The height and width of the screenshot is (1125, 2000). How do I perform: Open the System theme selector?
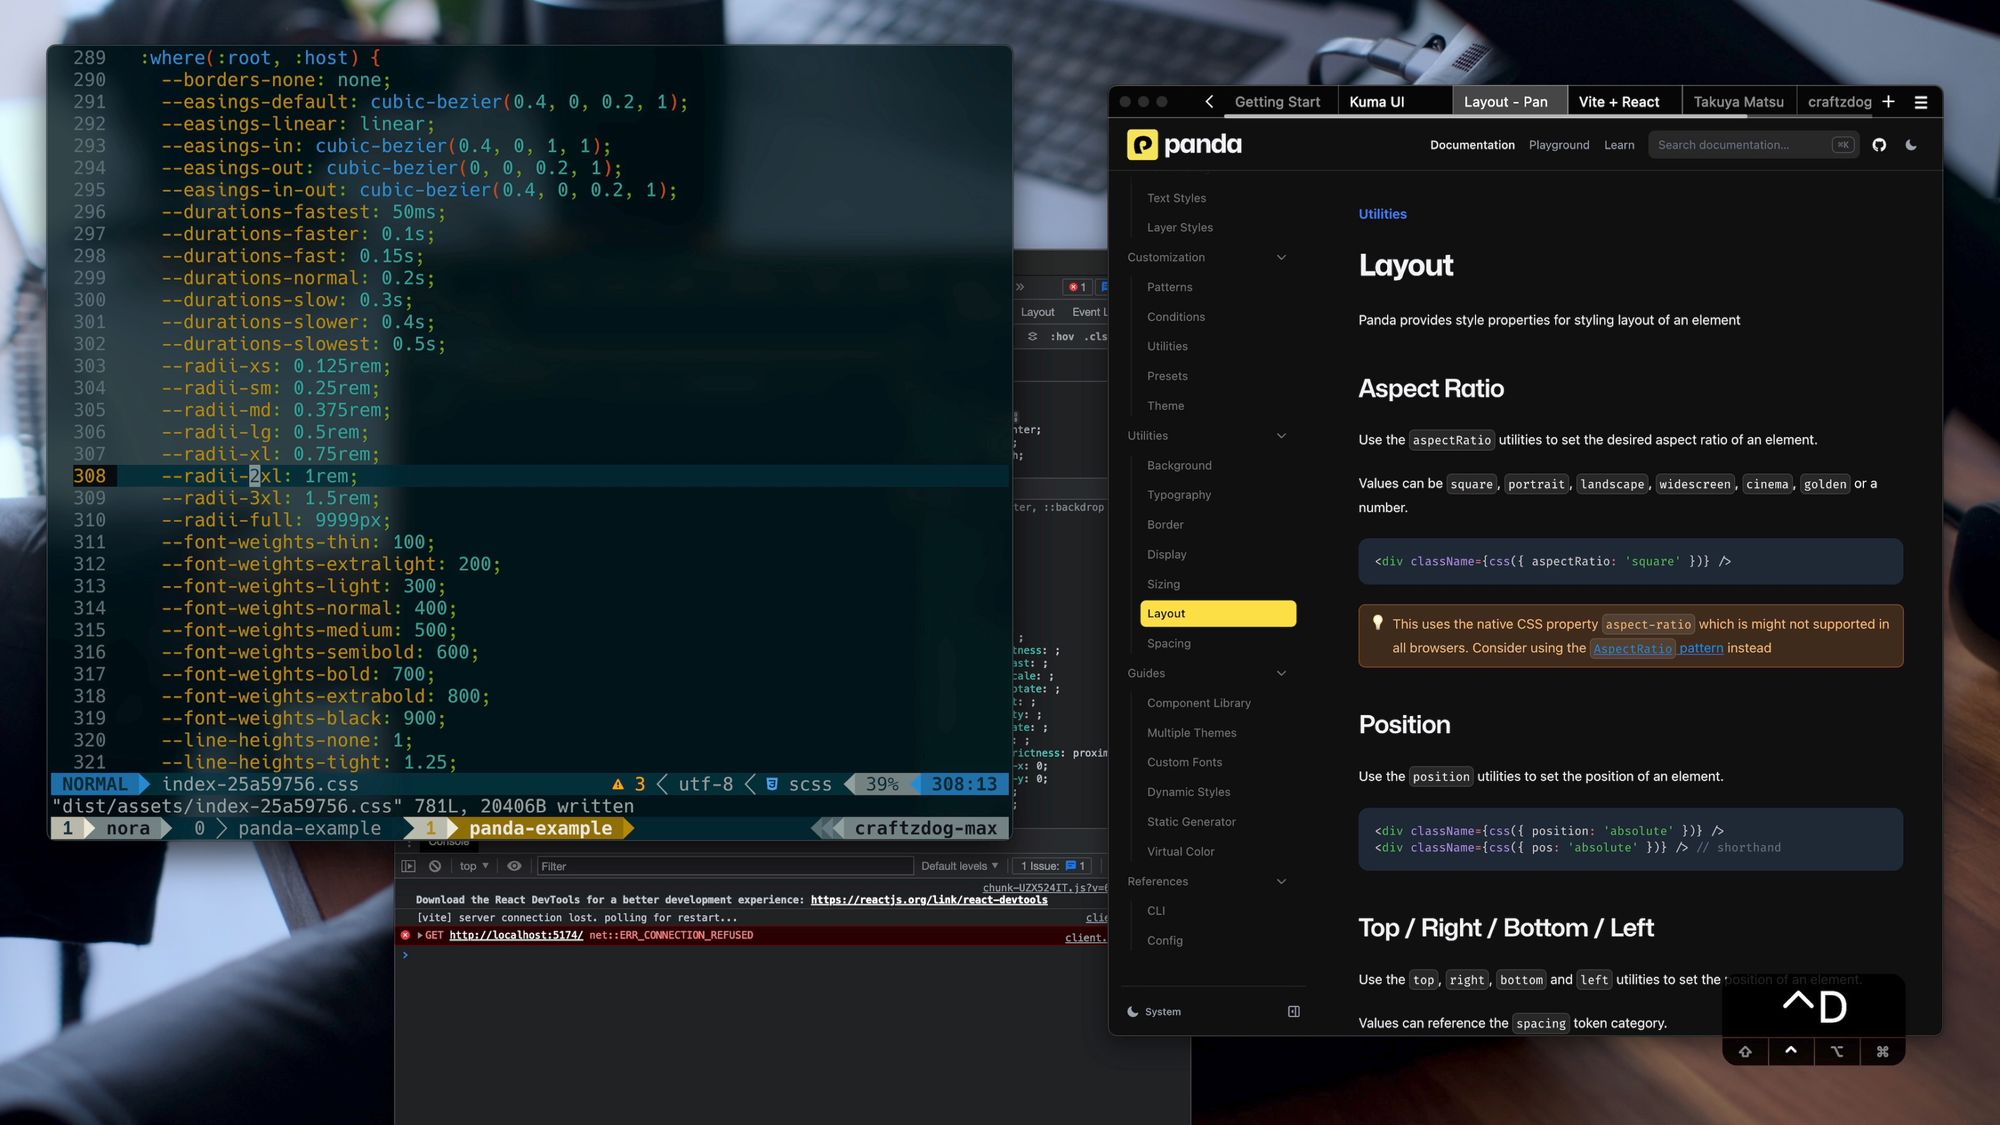(x=1155, y=1011)
